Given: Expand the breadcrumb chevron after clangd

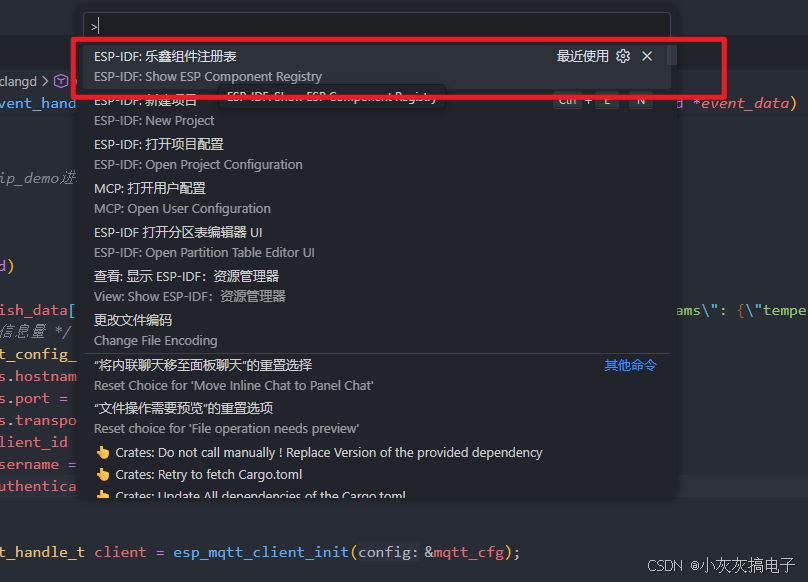Looking at the screenshot, I should click(45, 81).
